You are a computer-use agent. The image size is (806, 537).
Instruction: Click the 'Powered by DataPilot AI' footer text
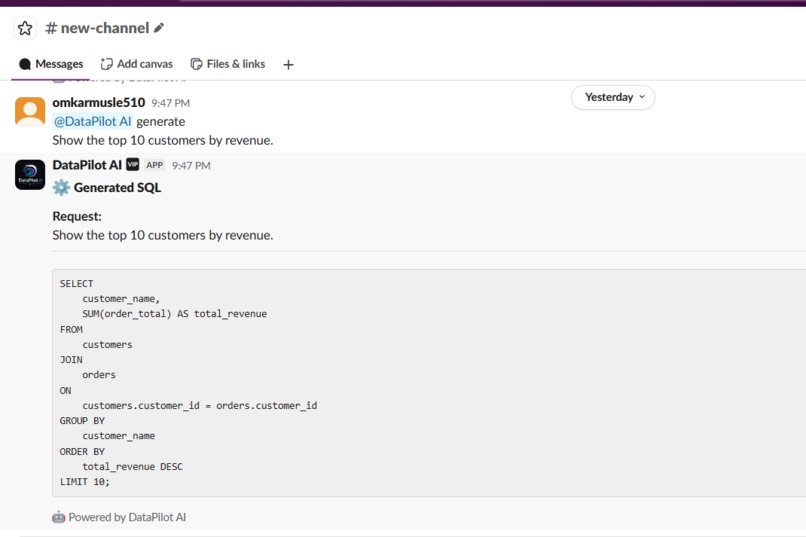[127, 517]
